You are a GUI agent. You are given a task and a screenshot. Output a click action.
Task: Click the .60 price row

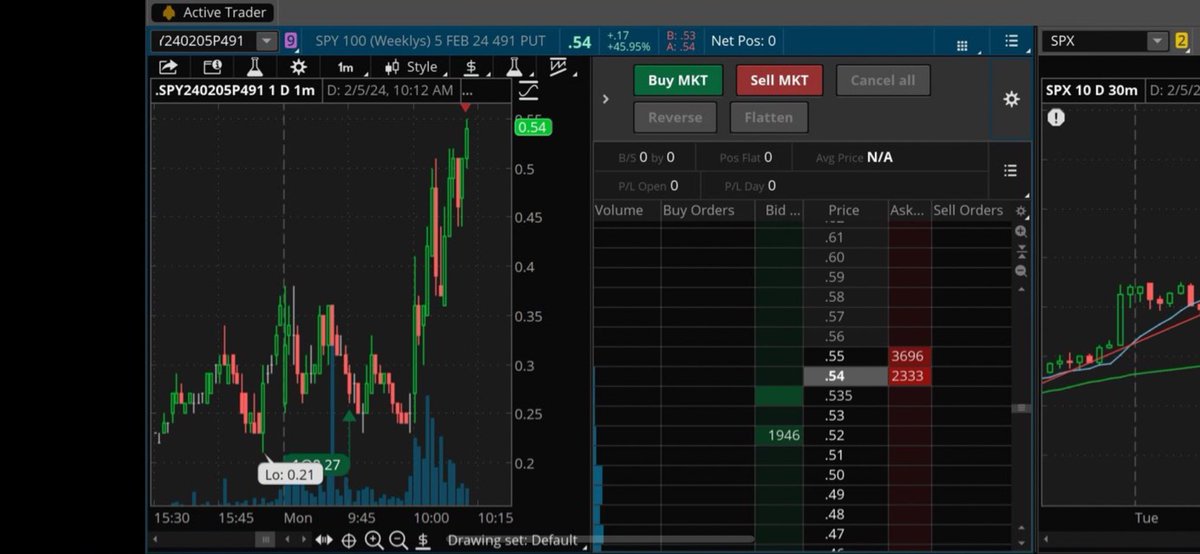click(x=845, y=257)
